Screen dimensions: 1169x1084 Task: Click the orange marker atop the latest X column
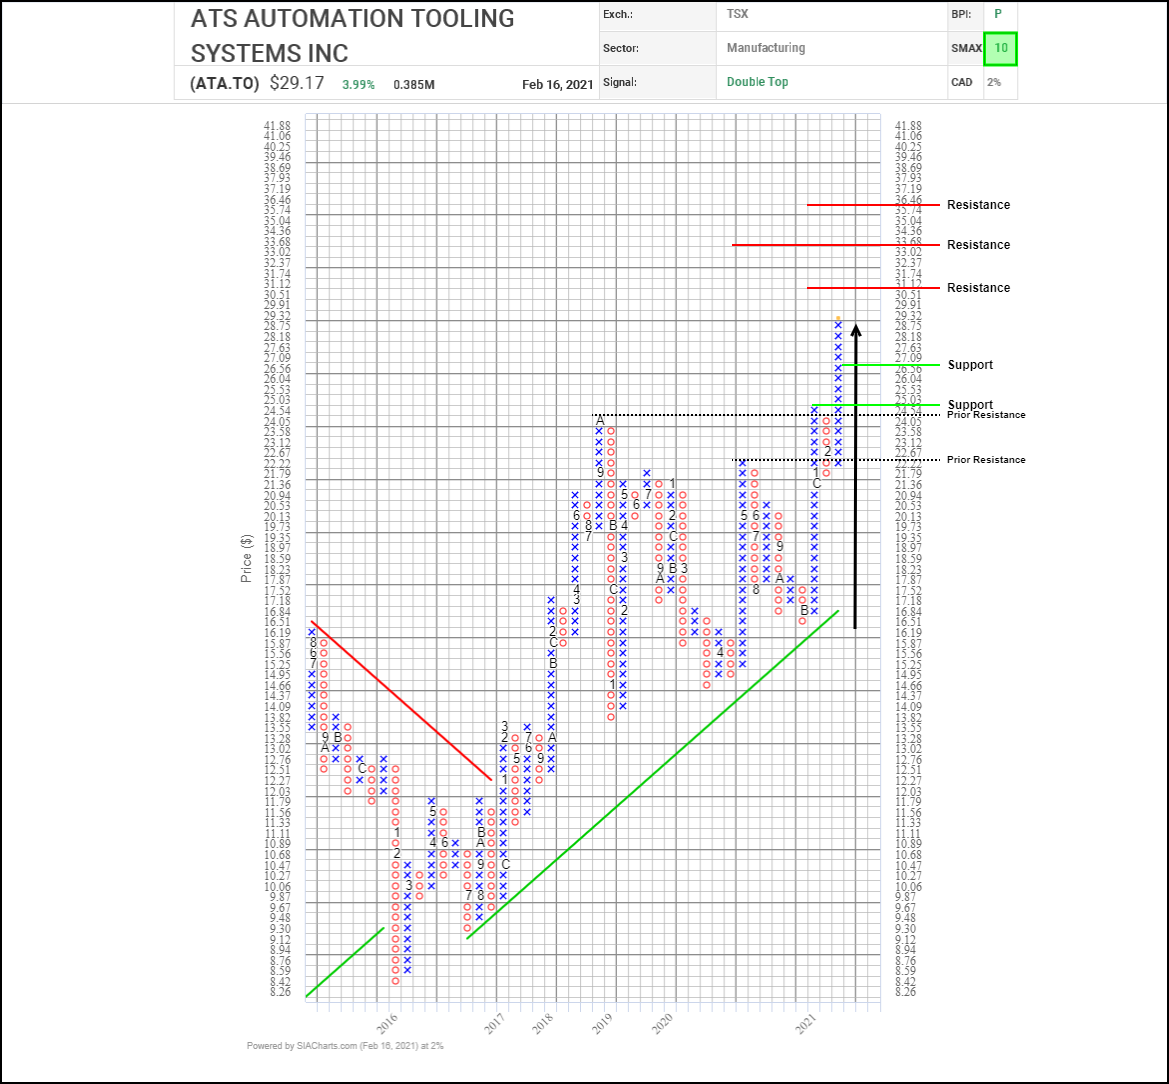tap(838, 318)
